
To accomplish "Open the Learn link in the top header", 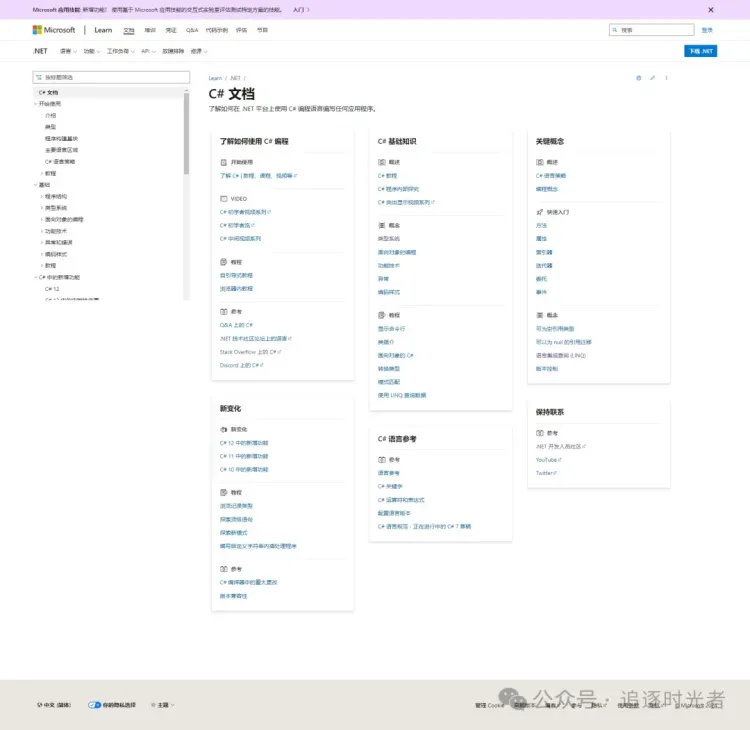I will (103, 30).
